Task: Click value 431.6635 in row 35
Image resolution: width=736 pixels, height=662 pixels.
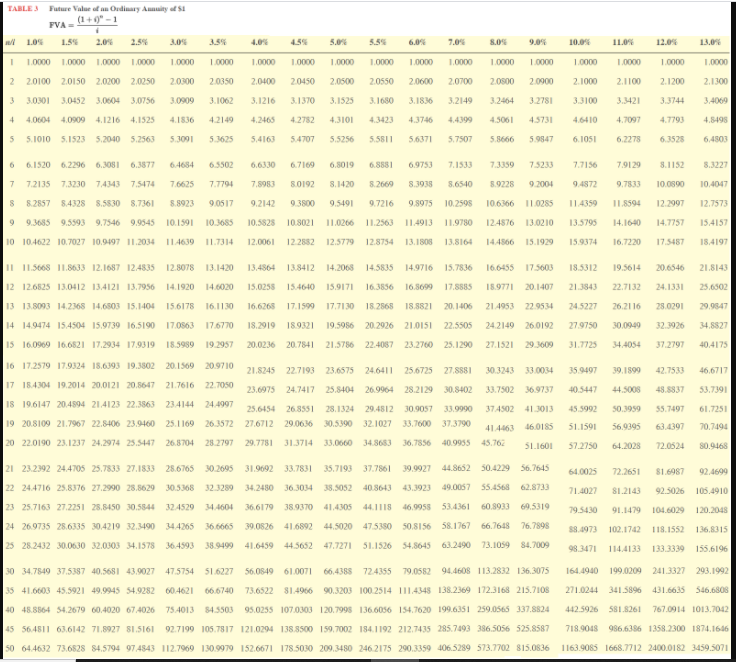Action: tap(668, 590)
